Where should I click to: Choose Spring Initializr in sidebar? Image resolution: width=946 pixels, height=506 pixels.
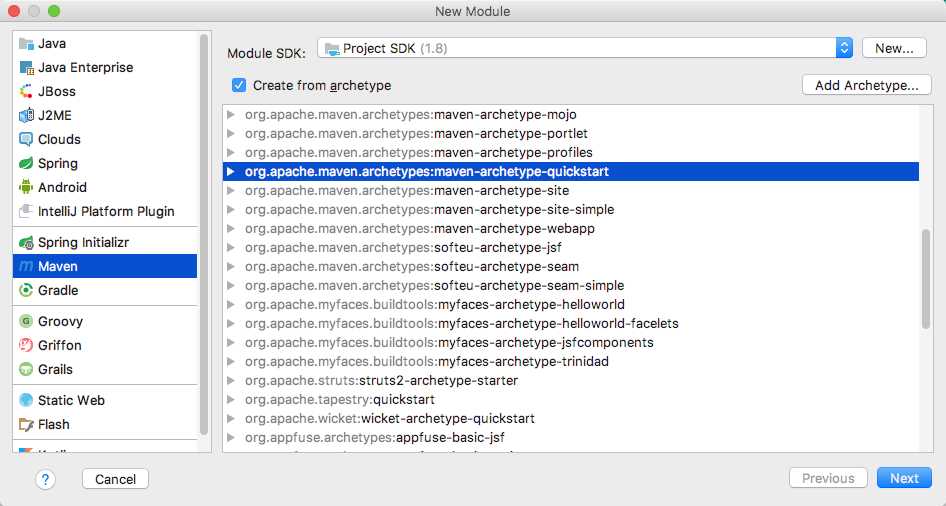pyautogui.click(x=105, y=242)
